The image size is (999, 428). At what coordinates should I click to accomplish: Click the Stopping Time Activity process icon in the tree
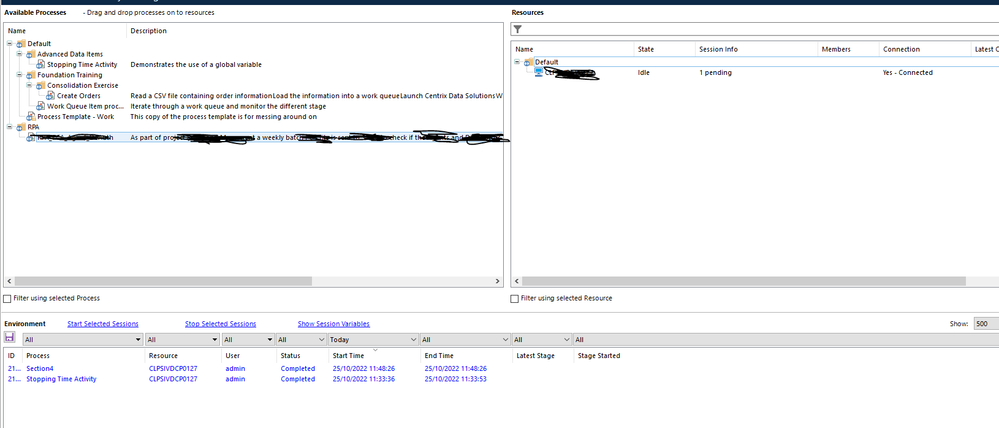click(x=41, y=64)
